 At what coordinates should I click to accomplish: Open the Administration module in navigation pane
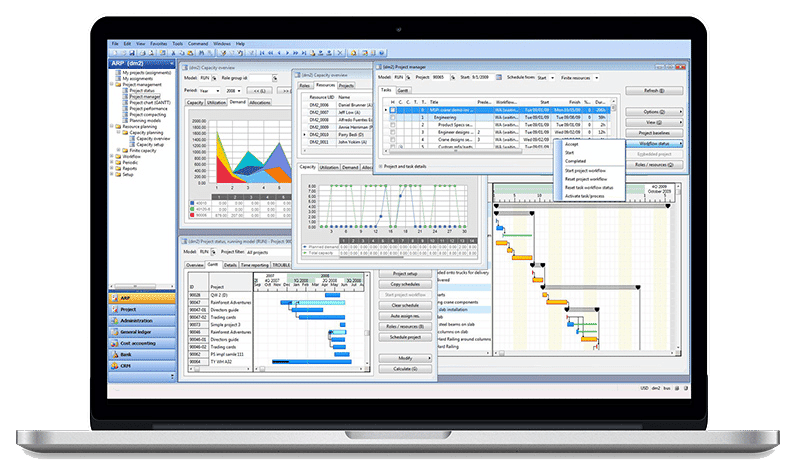pos(142,320)
